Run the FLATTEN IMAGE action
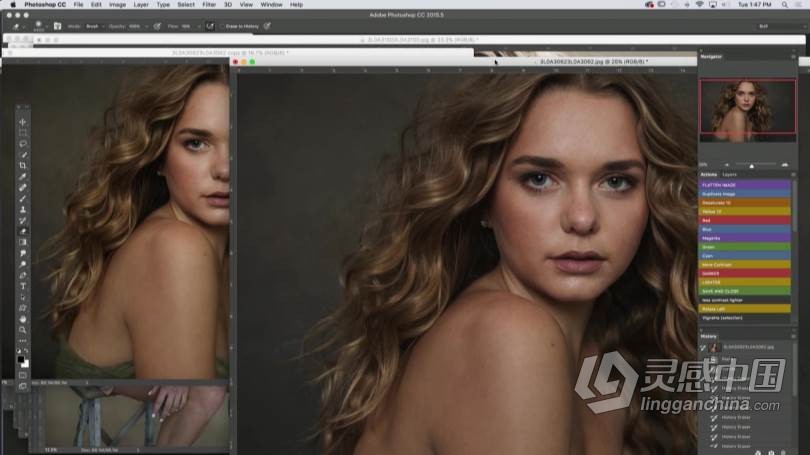This screenshot has height=455, width=810. pos(745,185)
